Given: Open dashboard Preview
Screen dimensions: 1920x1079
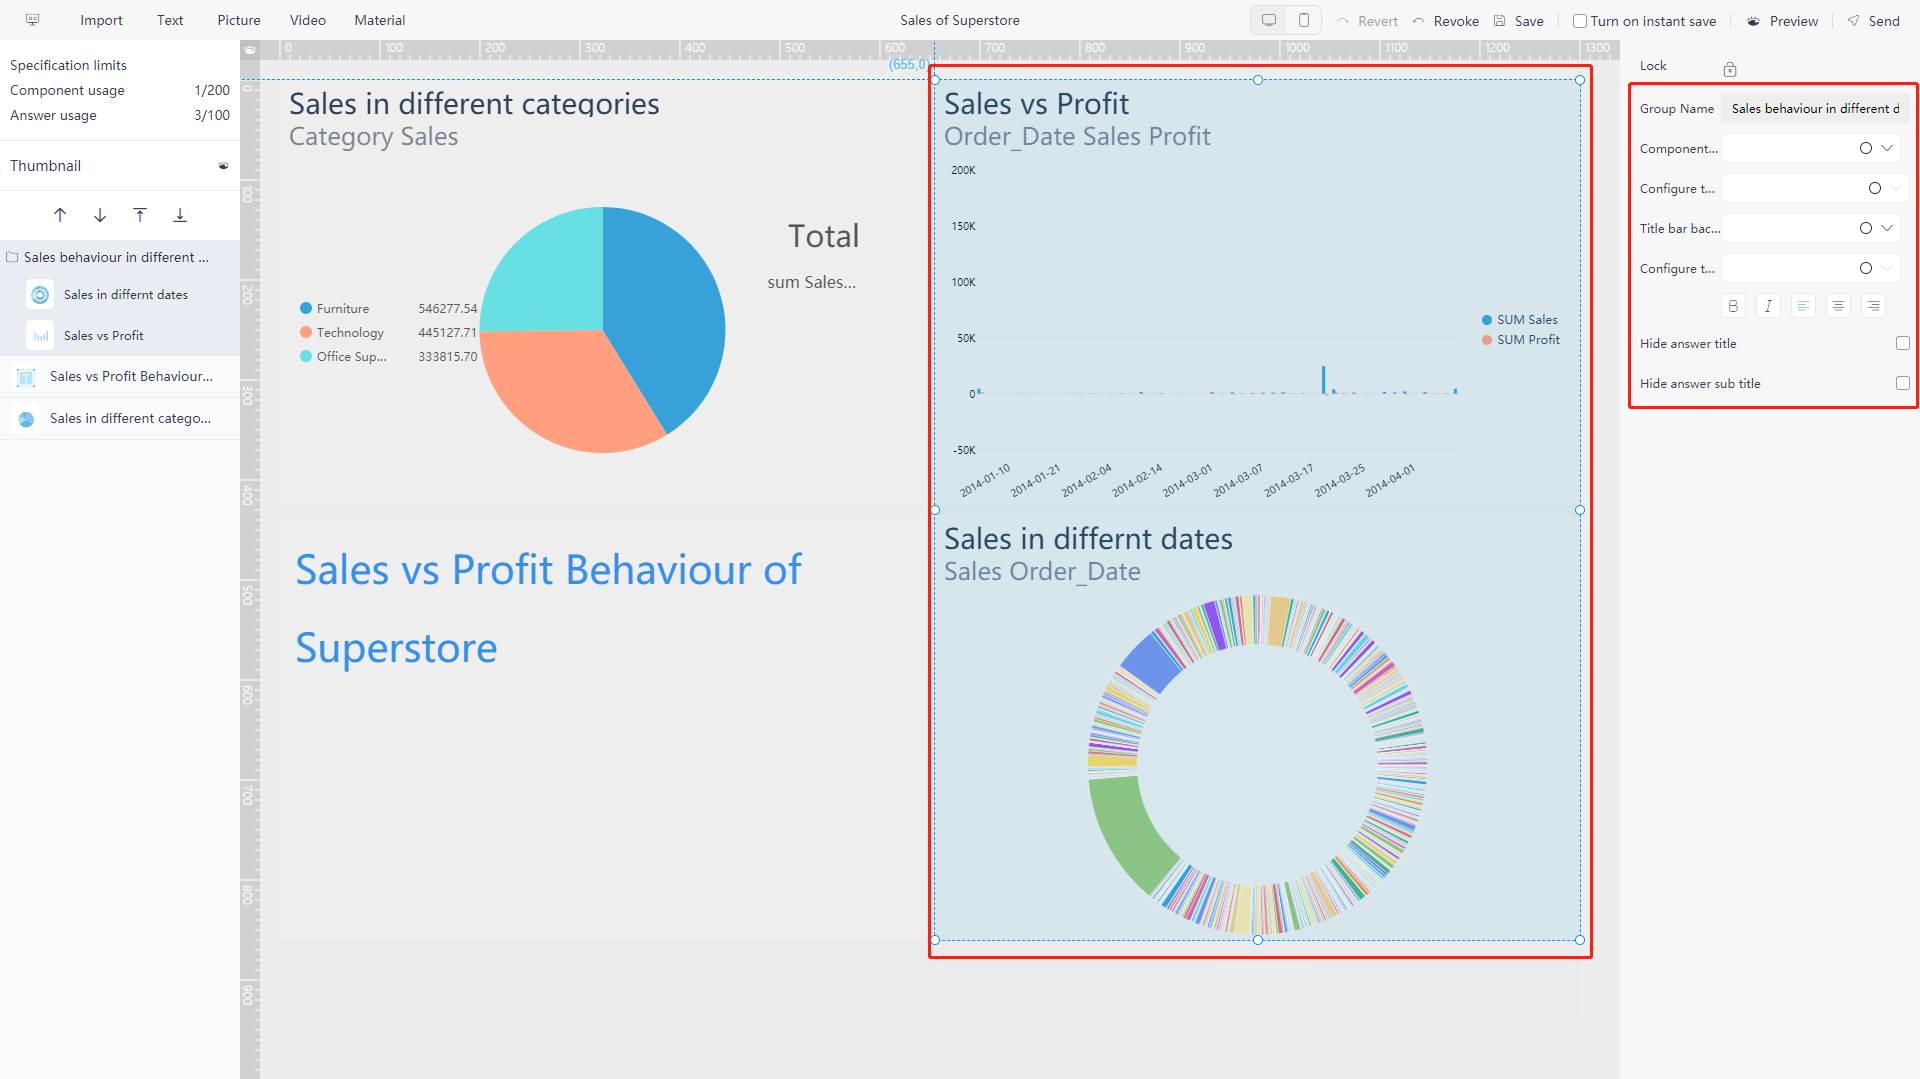Looking at the screenshot, I should pos(1782,21).
